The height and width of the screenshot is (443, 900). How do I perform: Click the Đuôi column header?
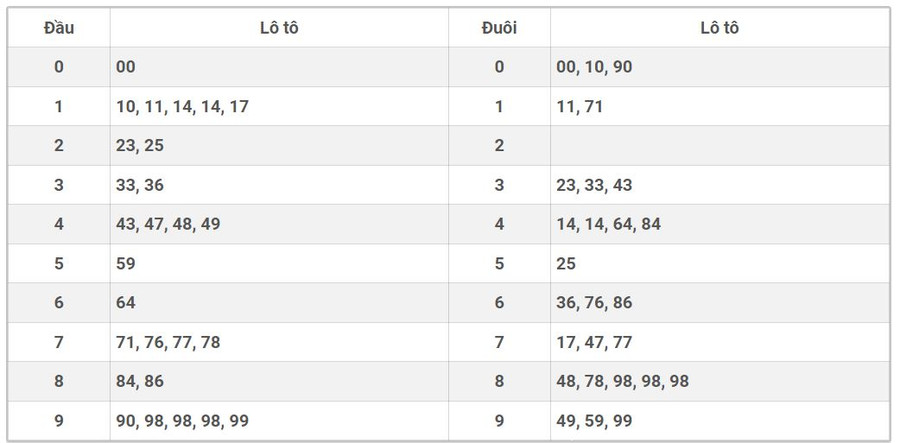499,28
